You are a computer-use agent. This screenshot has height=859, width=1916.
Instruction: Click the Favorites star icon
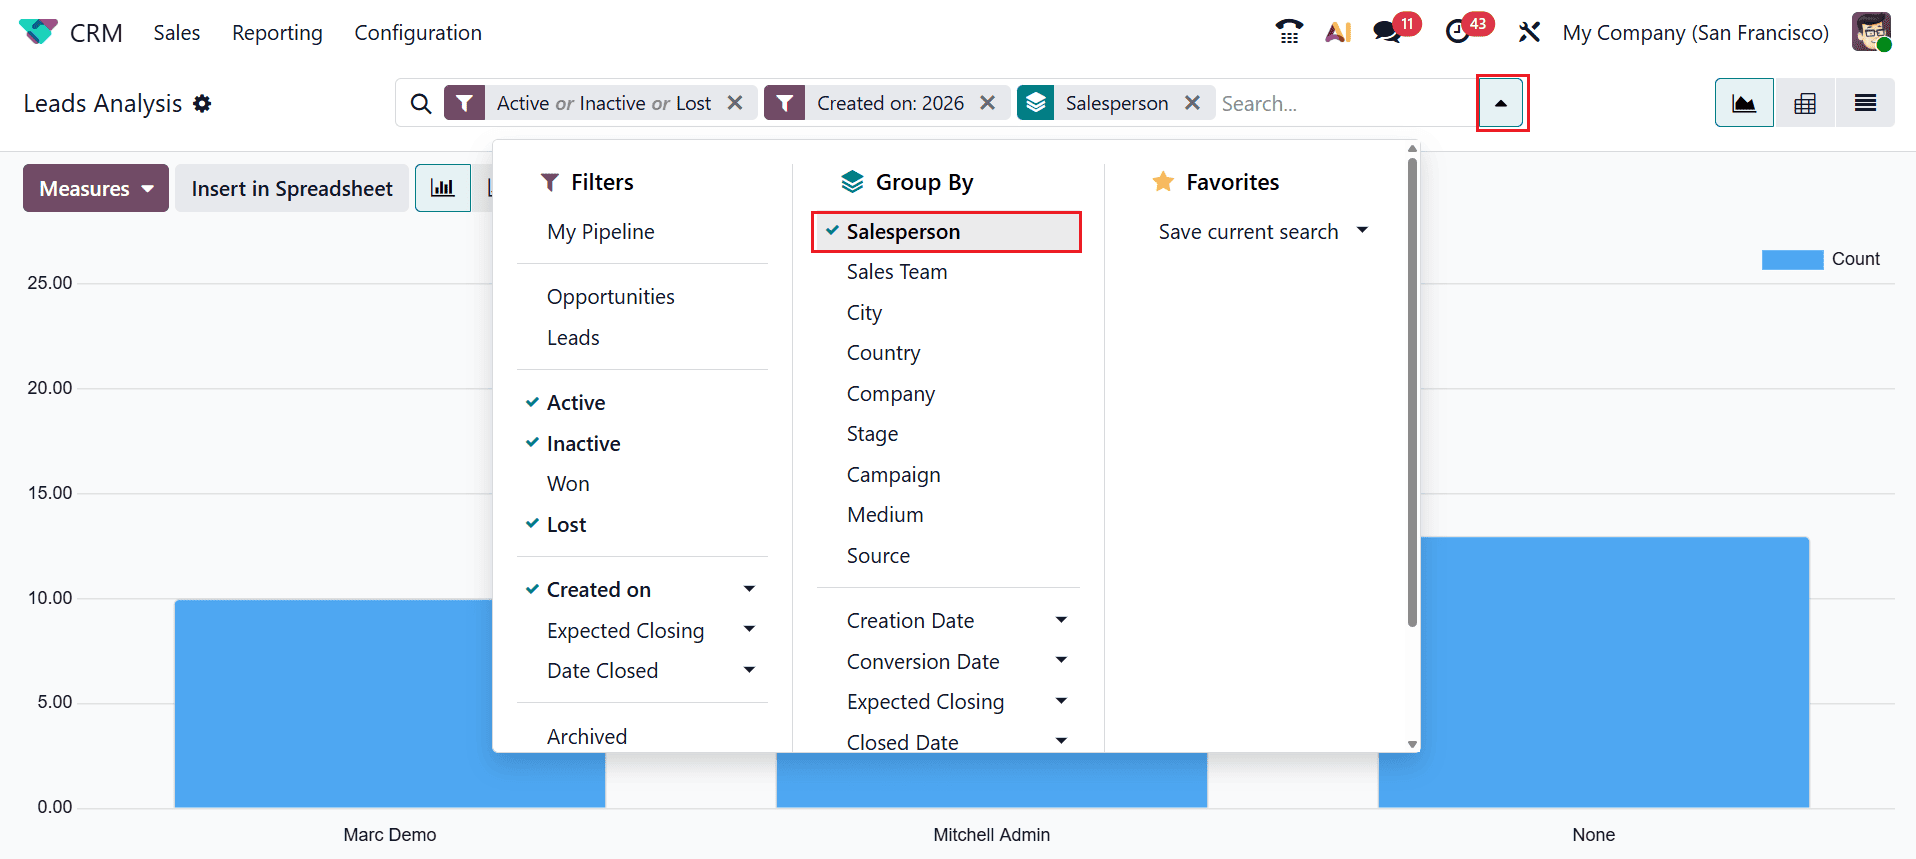[1163, 182]
